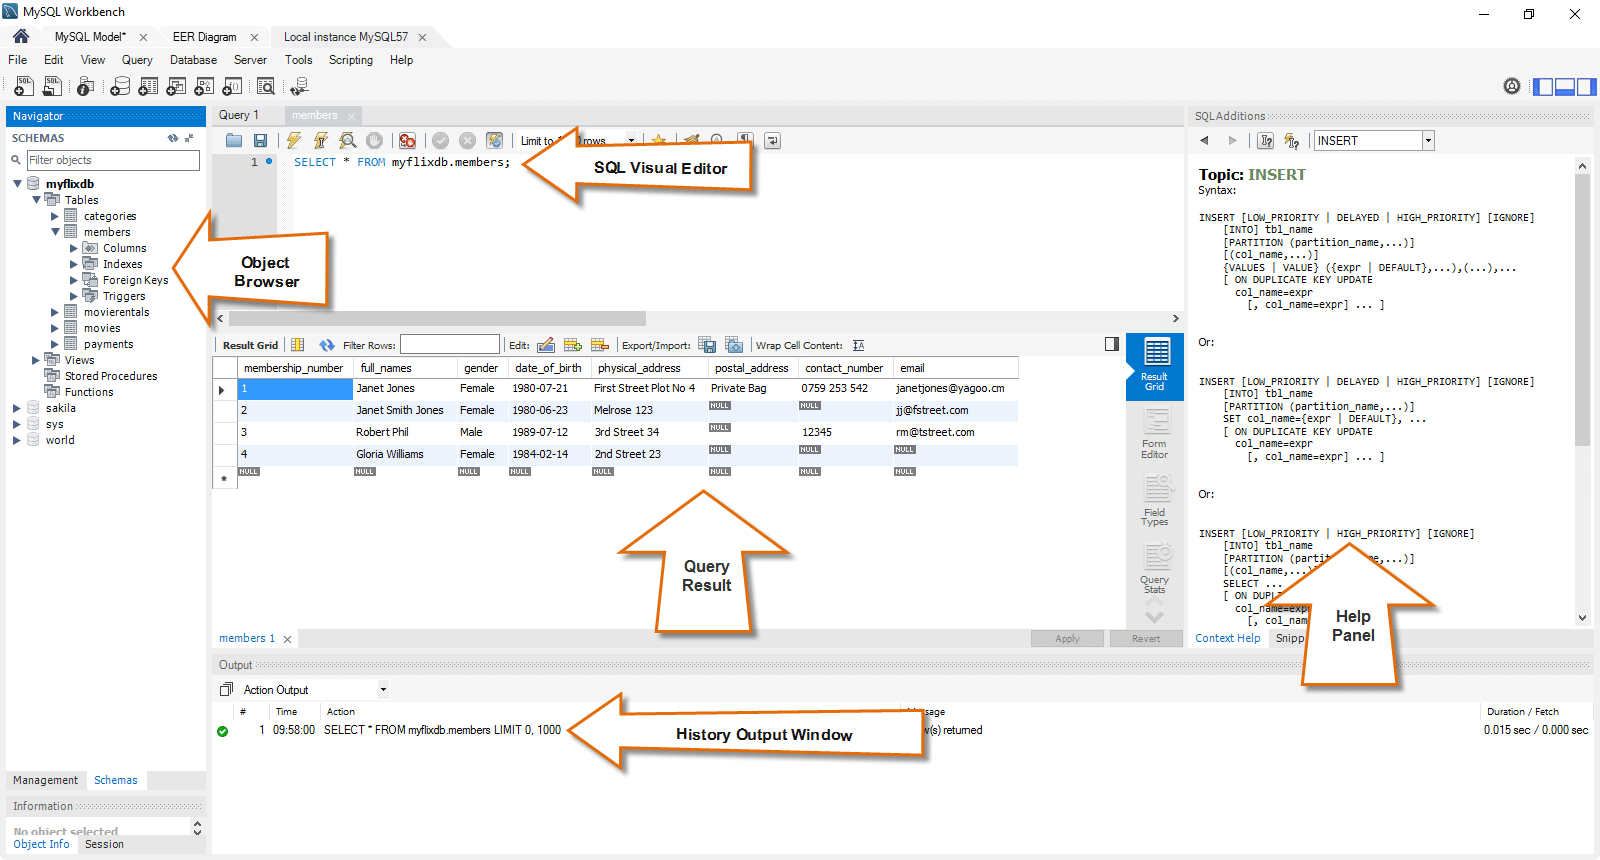This screenshot has width=1600, height=860.
Task: Click the Create new view toolbar icon
Action: pos(176,87)
